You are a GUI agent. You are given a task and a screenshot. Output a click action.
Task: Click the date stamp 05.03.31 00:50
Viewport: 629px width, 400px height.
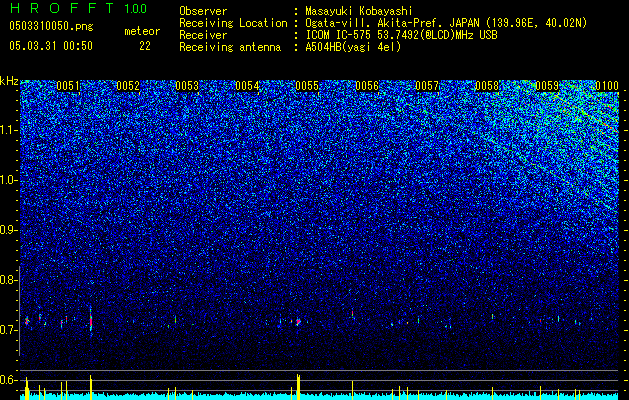coord(51,46)
